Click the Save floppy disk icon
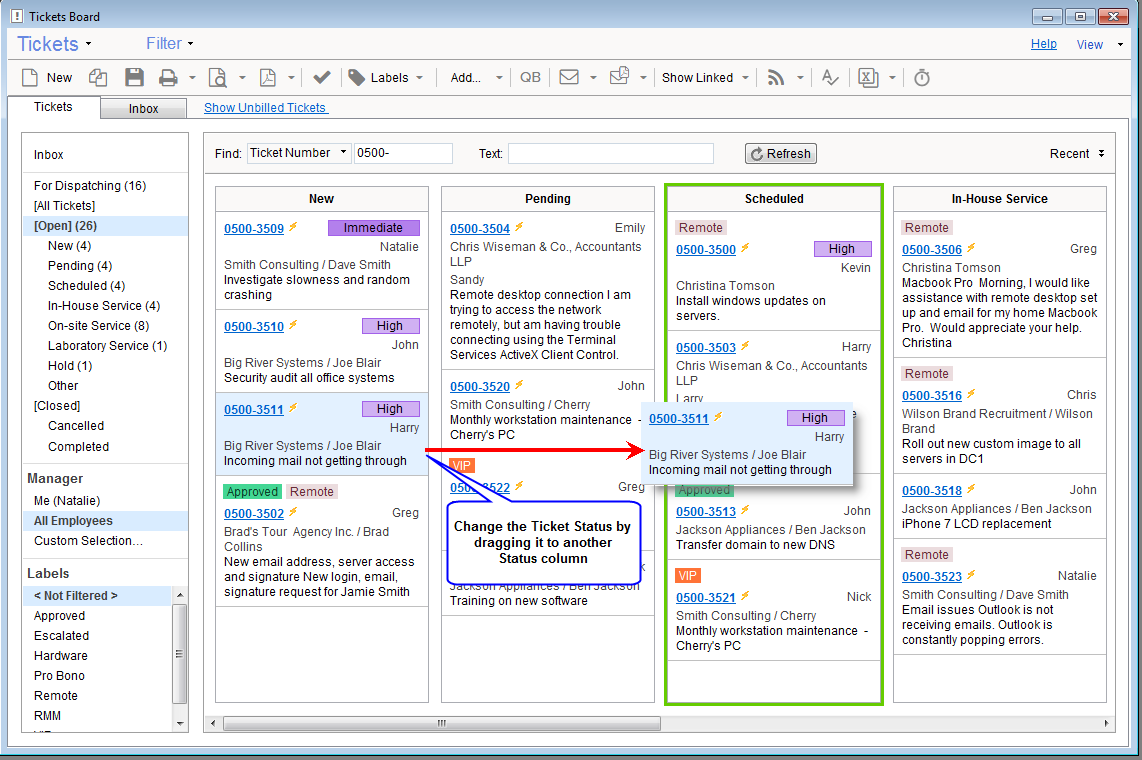The width and height of the screenshot is (1142, 760). [134, 78]
